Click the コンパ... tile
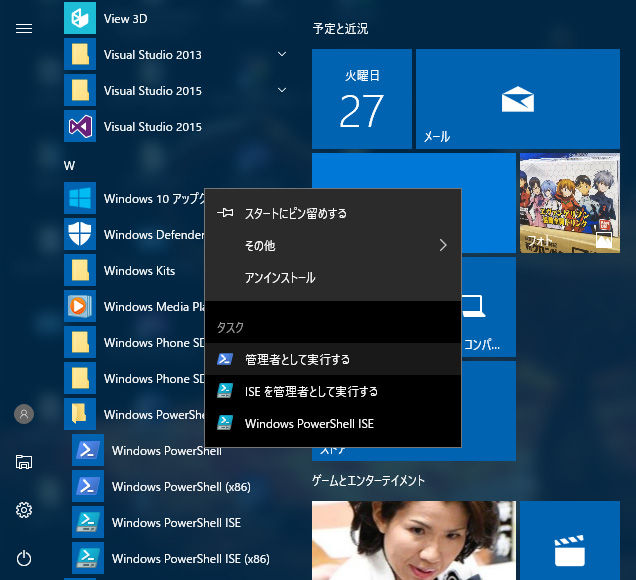Viewport: 636px width, 580px height. 488,307
